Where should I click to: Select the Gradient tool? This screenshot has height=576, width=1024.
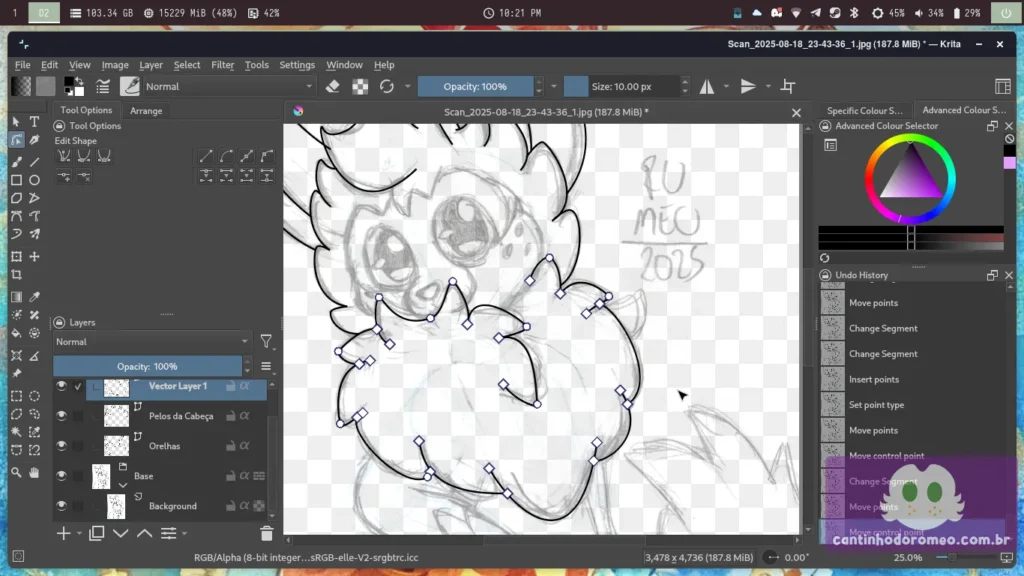point(16,297)
